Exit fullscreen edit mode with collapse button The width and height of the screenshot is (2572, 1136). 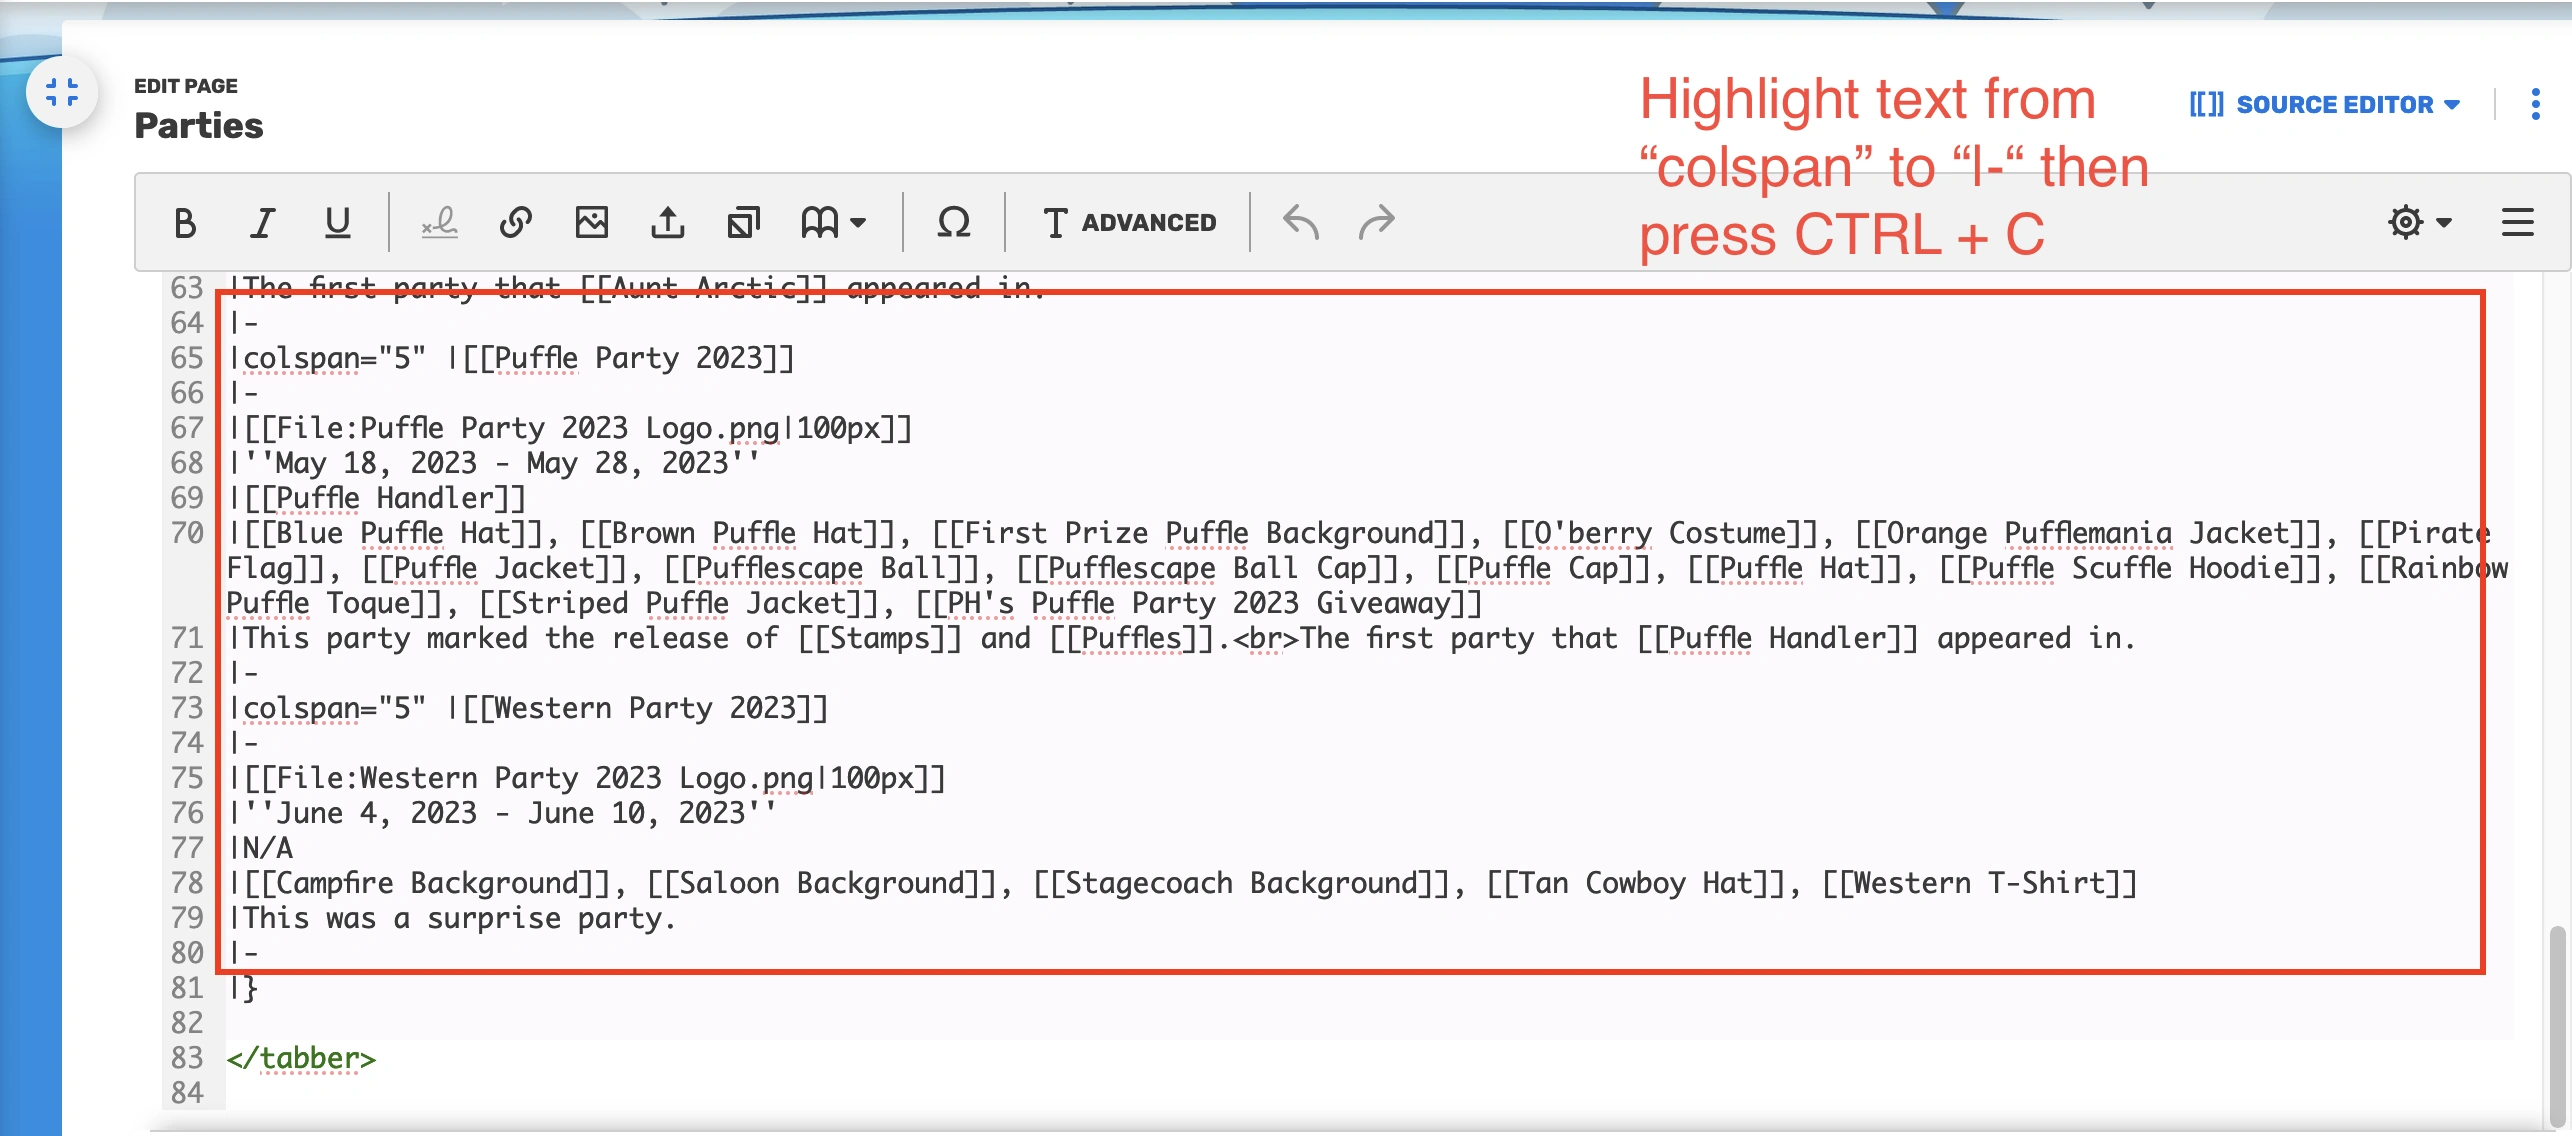(62, 92)
